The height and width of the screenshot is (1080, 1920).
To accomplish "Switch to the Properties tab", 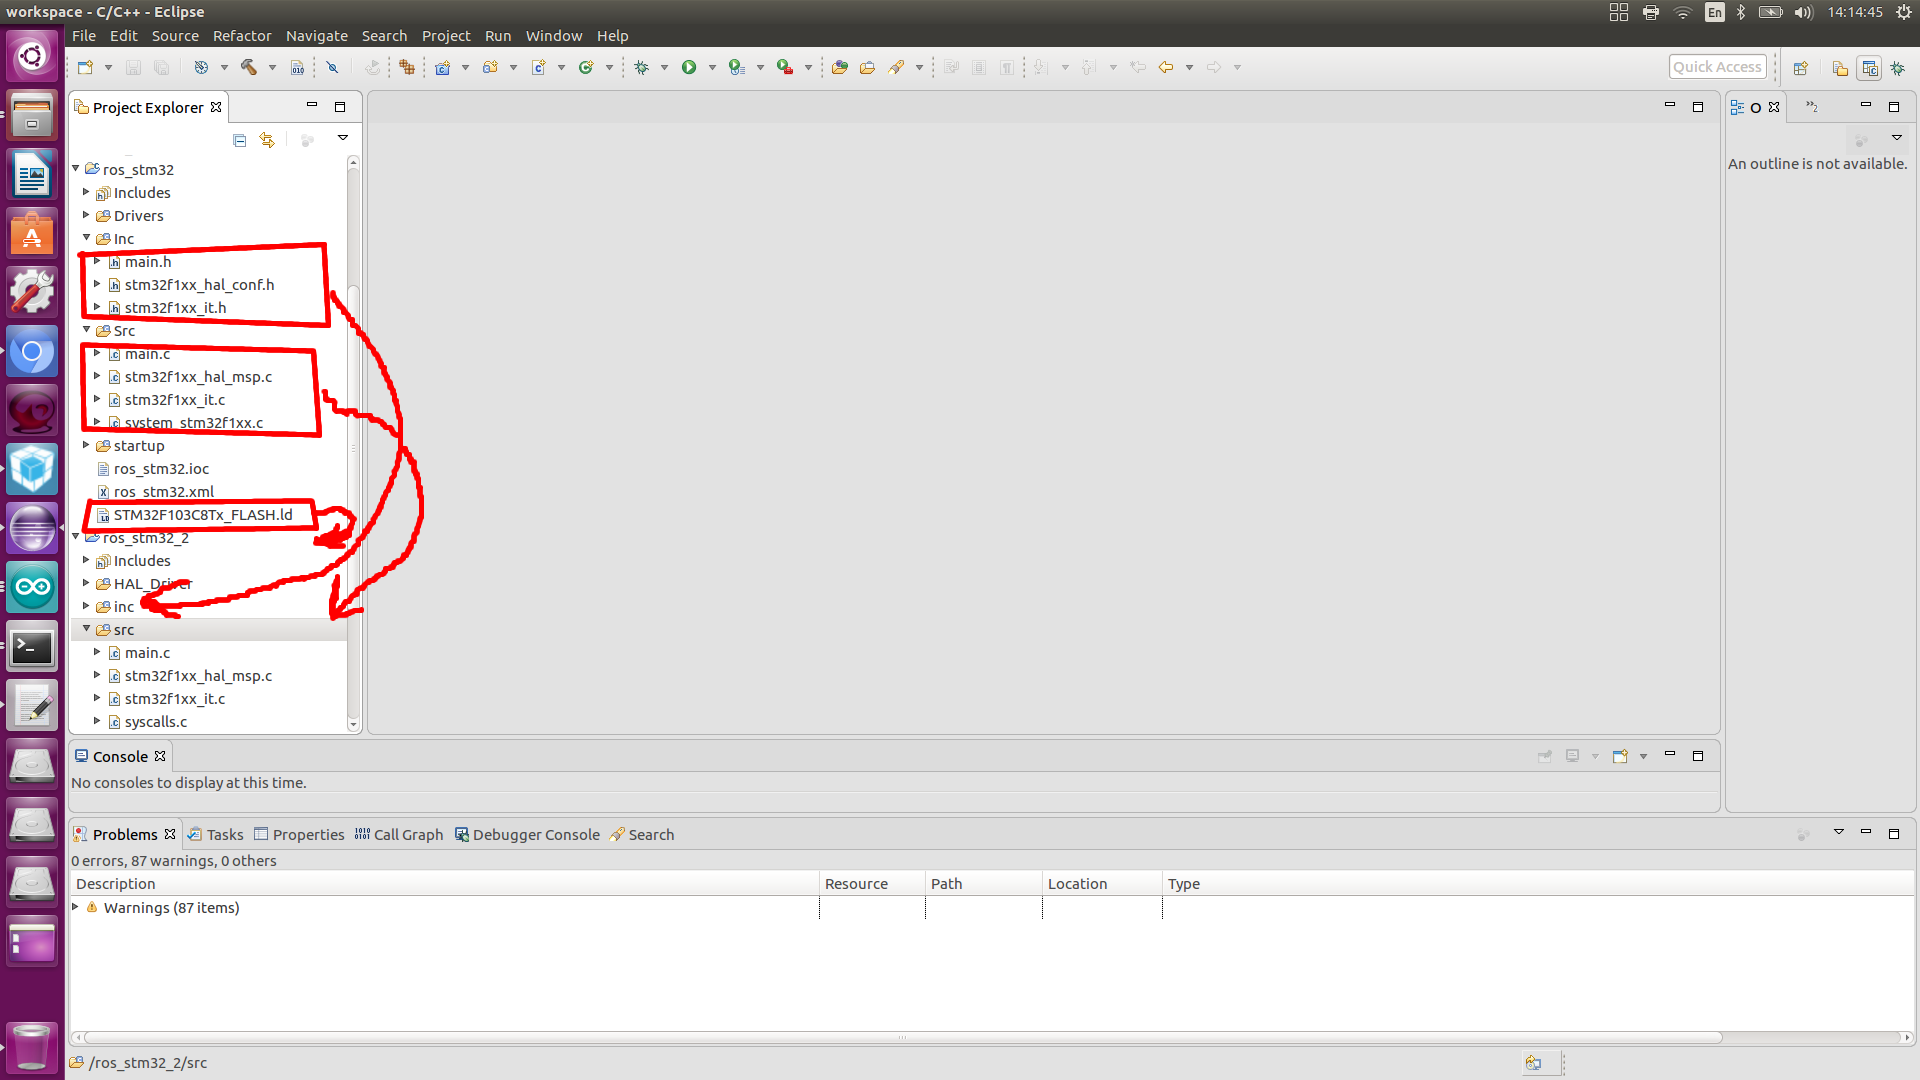I will click(x=299, y=834).
